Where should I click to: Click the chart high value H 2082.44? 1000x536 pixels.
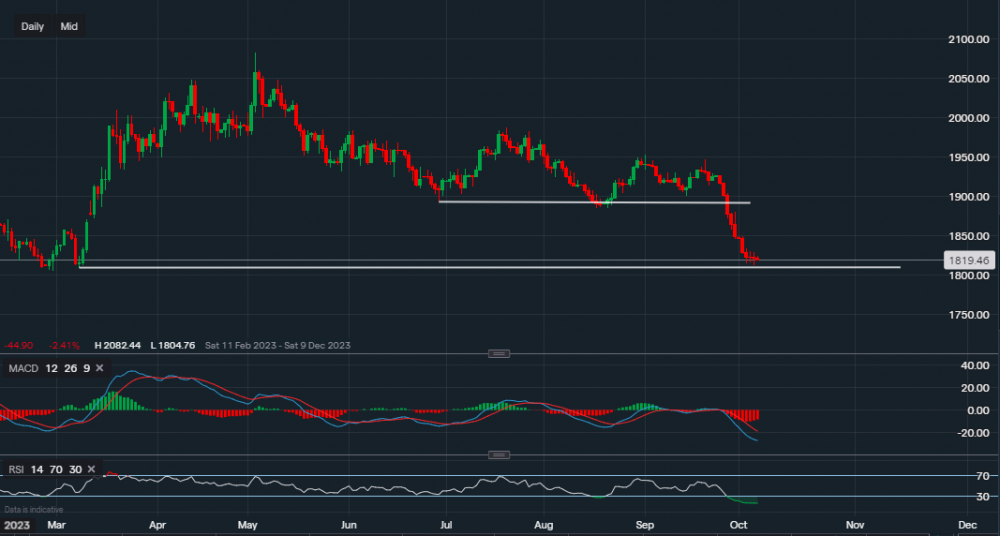[119, 346]
